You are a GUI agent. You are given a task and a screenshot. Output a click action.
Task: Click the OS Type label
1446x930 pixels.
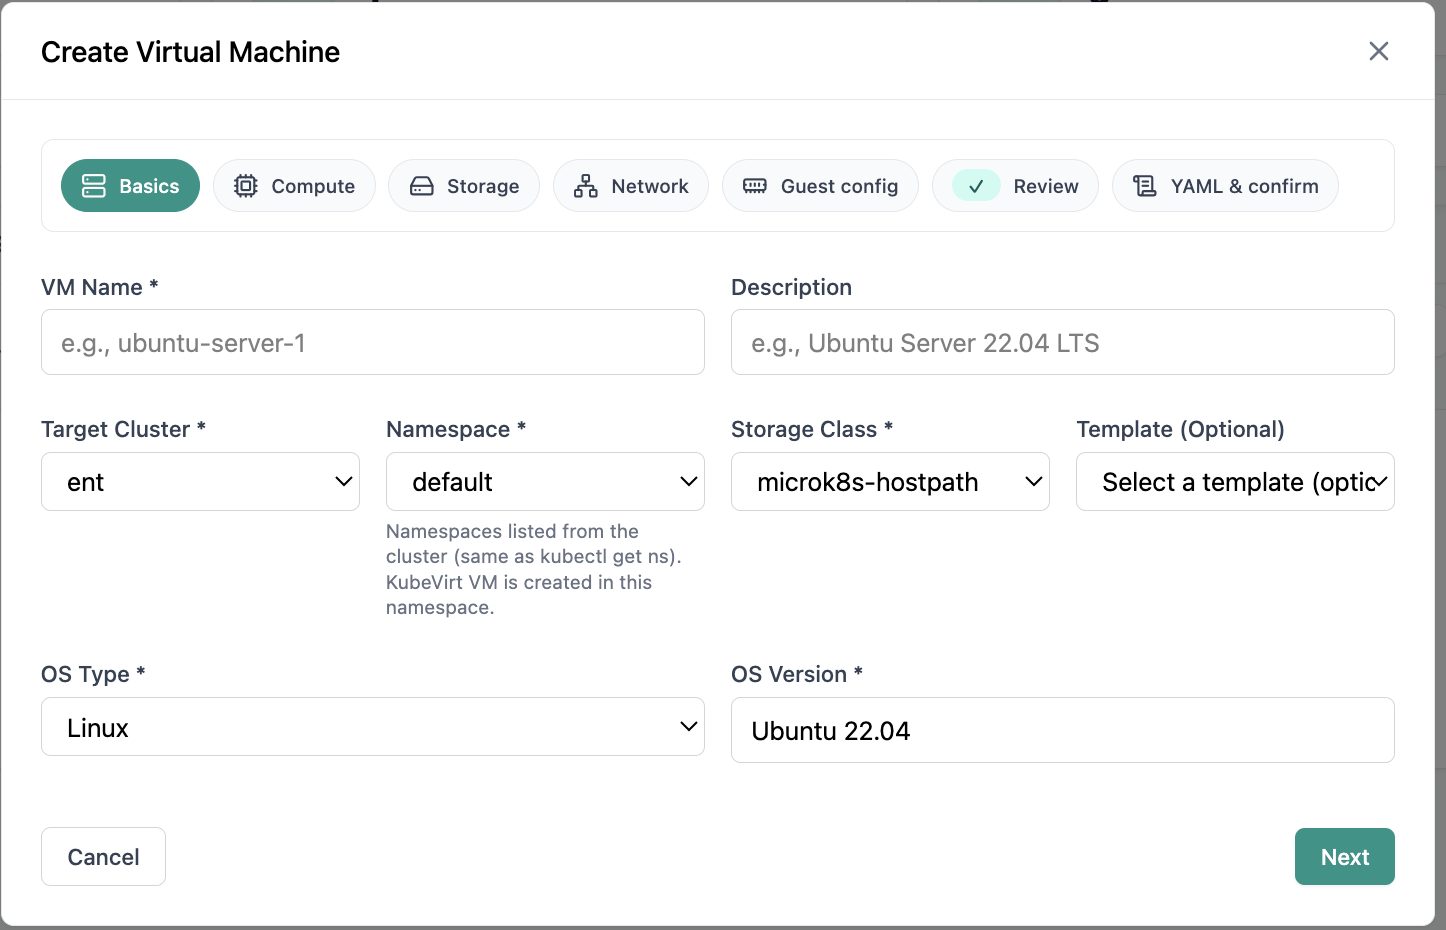point(93,674)
